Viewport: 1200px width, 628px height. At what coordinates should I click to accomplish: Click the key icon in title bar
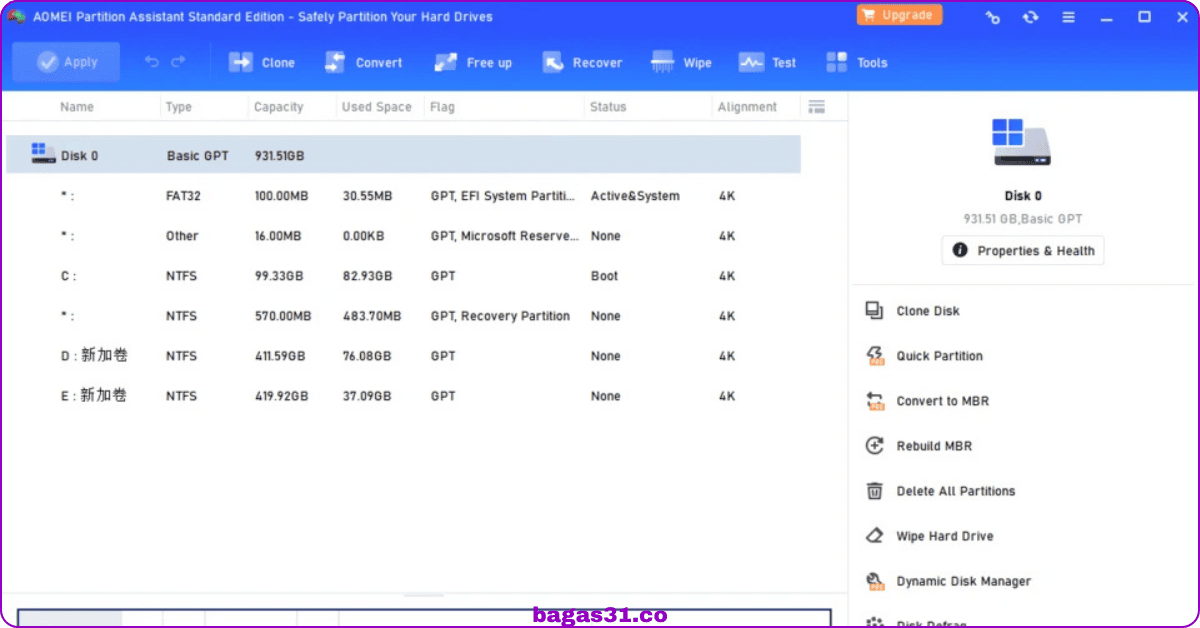992,17
